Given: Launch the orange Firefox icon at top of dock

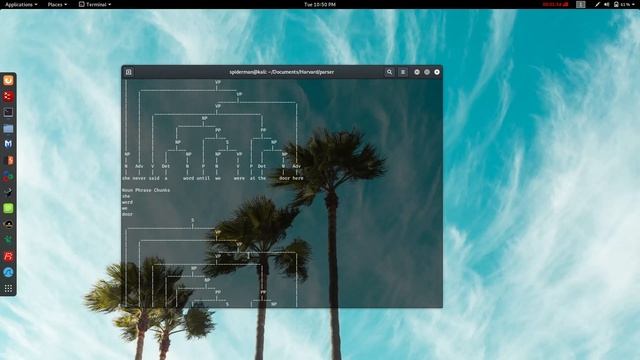Looking at the screenshot, I should [x=8, y=80].
